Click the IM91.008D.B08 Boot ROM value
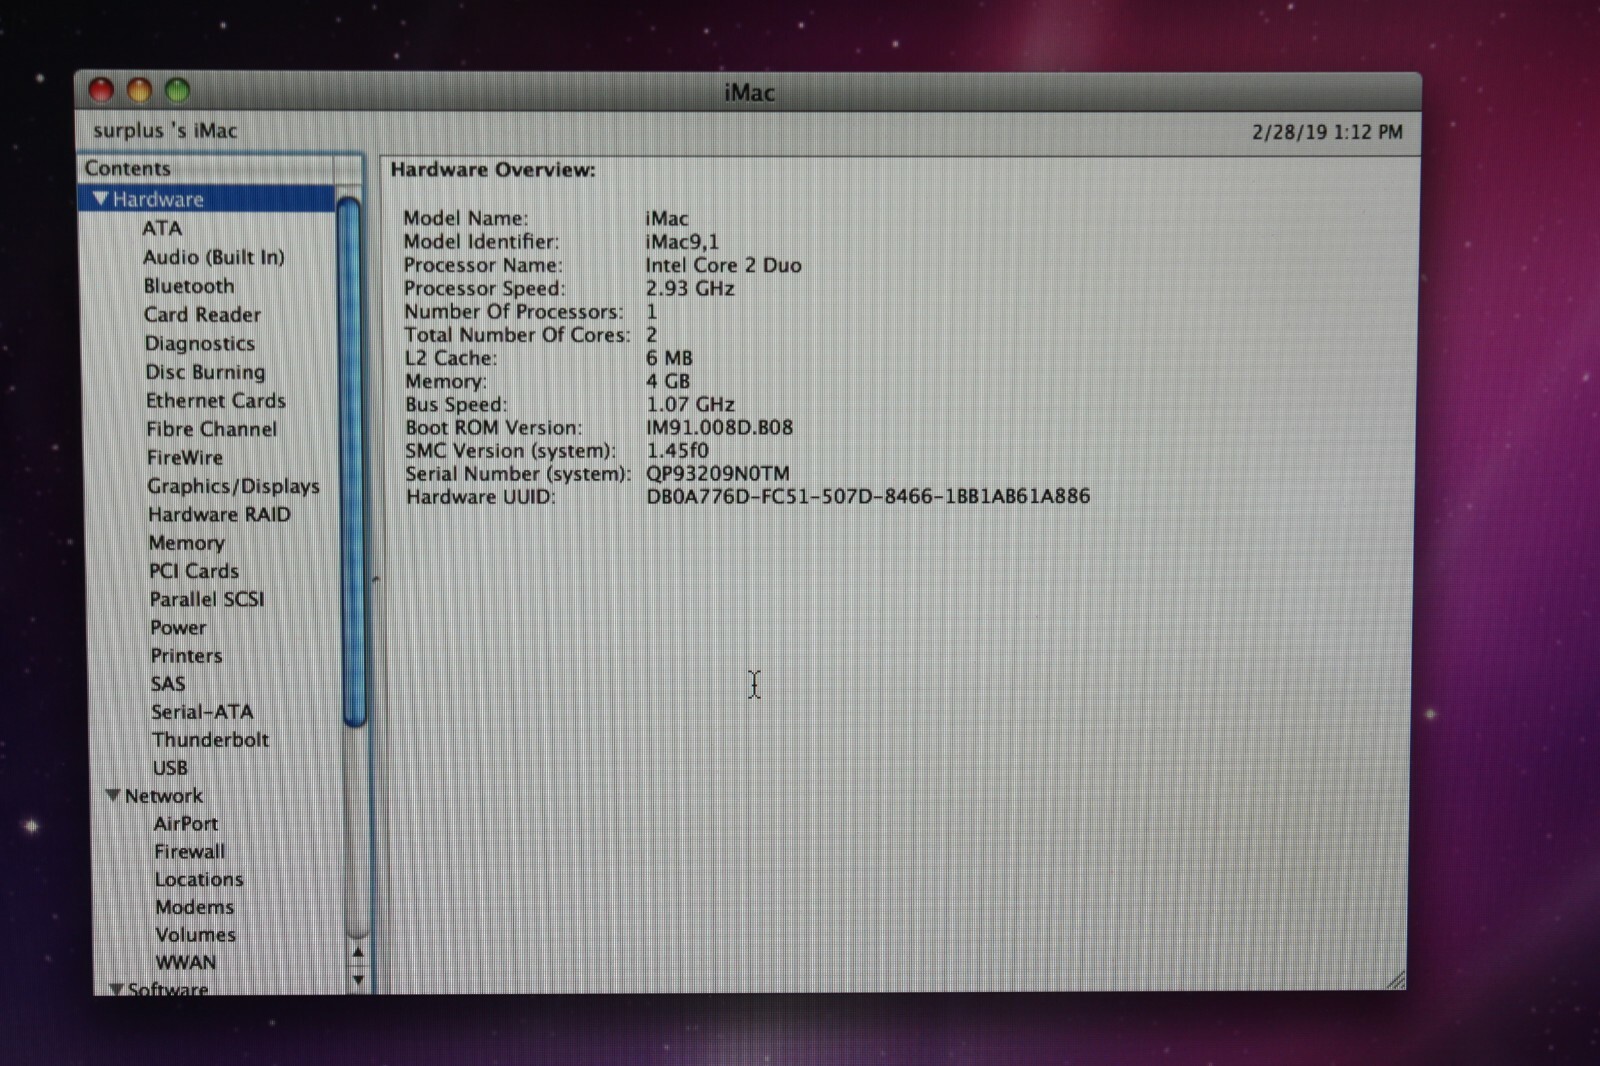This screenshot has width=1600, height=1066. 719,427
